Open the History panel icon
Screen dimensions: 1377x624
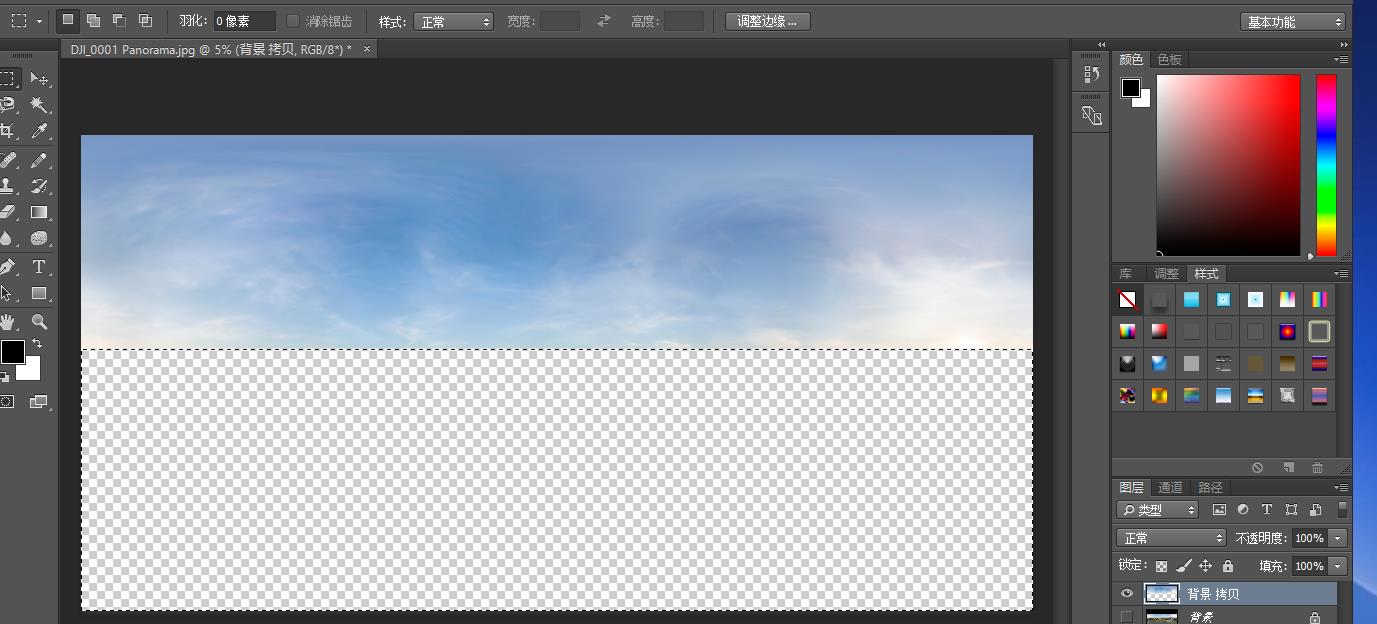point(1091,74)
